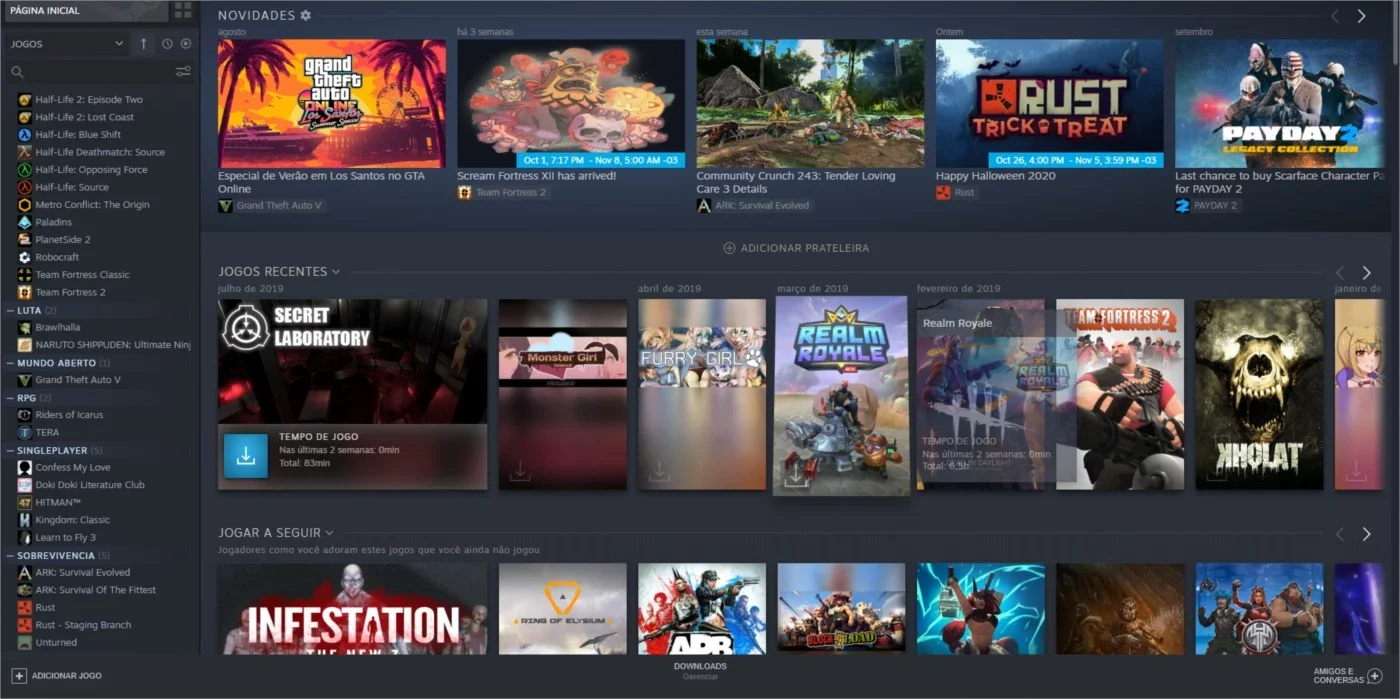Toggle the ready-to-play filter icon
Image resolution: width=1400 pixels, height=699 pixels.
pyautogui.click(x=186, y=44)
